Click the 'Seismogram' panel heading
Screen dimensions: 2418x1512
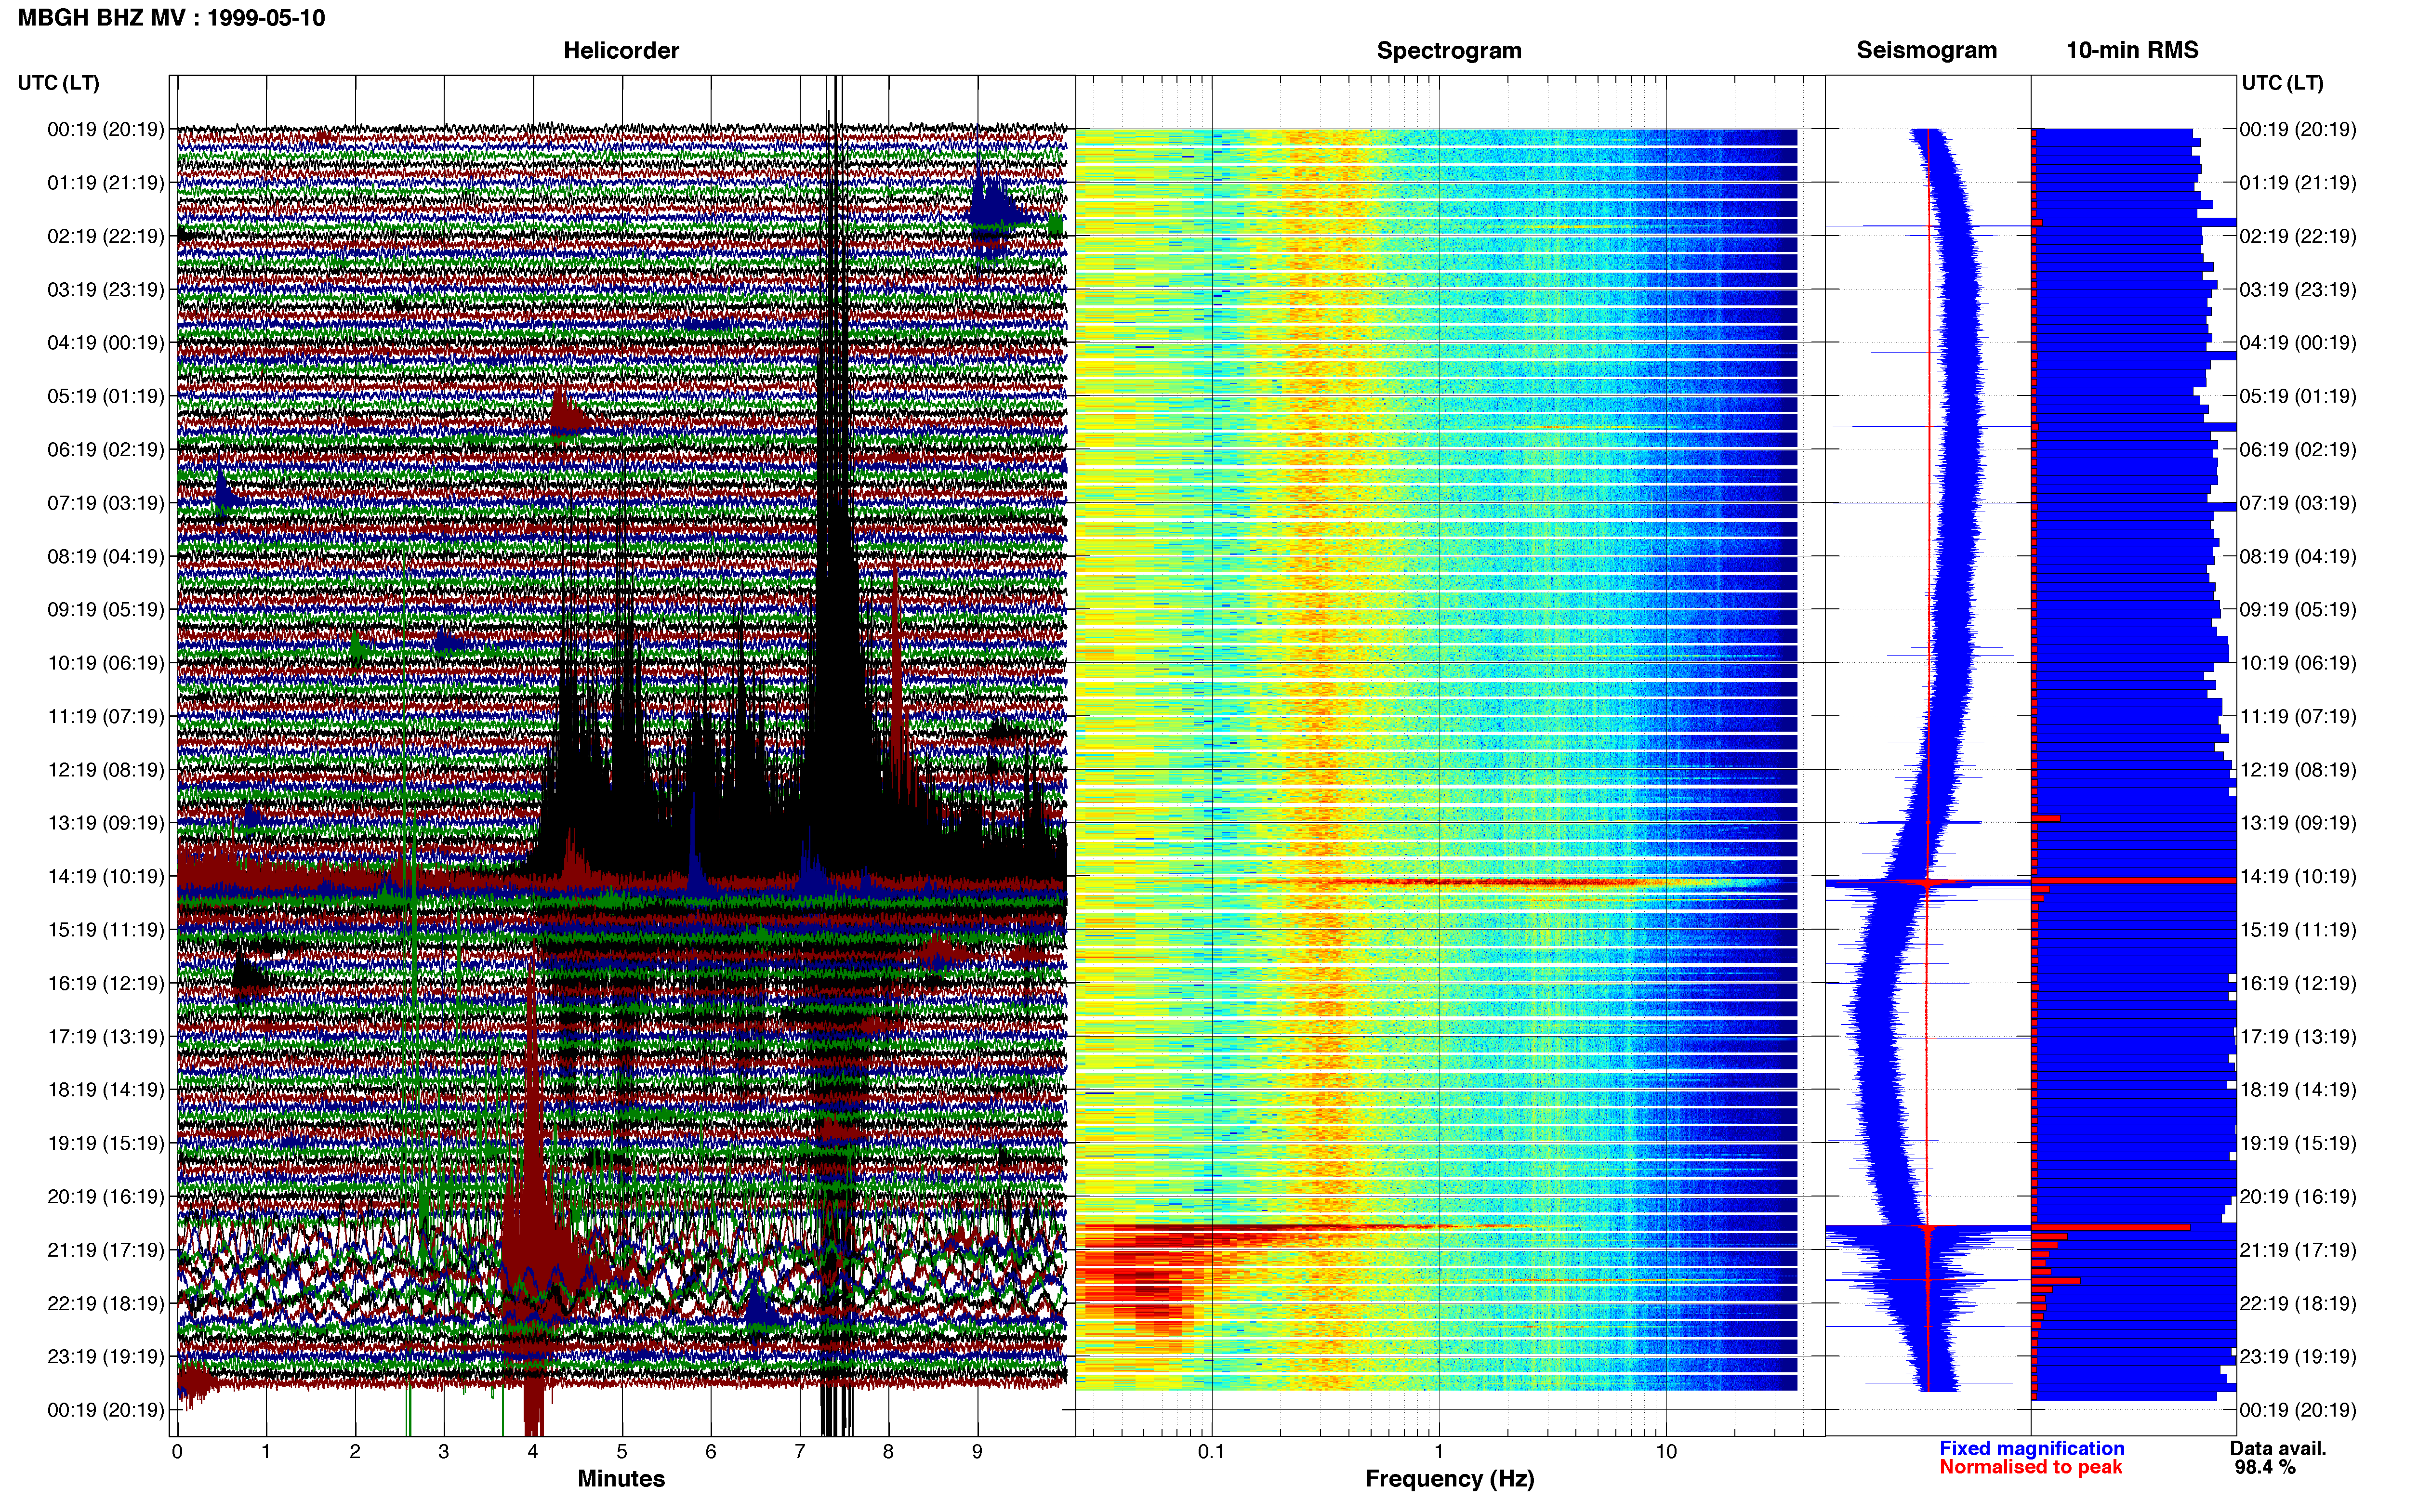(1926, 50)
